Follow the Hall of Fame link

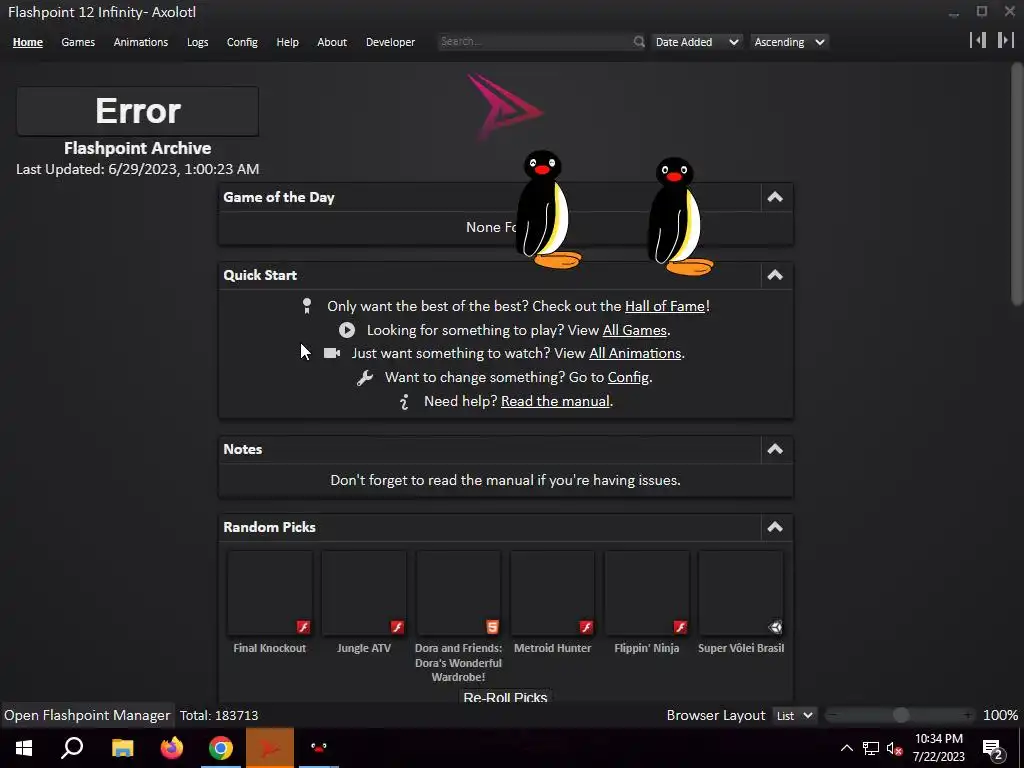click(x=665, y=306)
